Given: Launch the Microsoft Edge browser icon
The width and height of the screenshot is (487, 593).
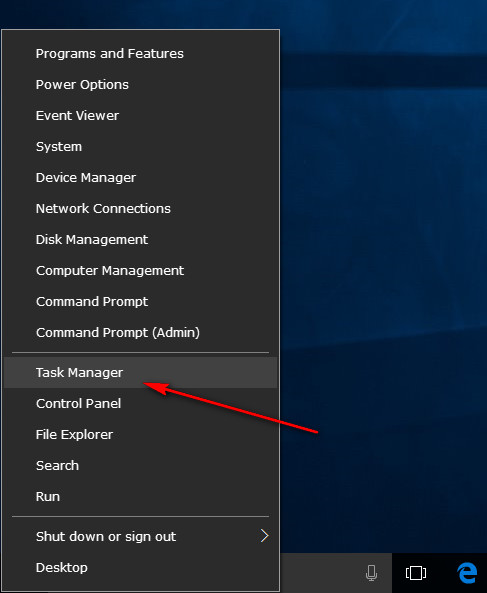Looking at the screenshot, I should 467,573.
